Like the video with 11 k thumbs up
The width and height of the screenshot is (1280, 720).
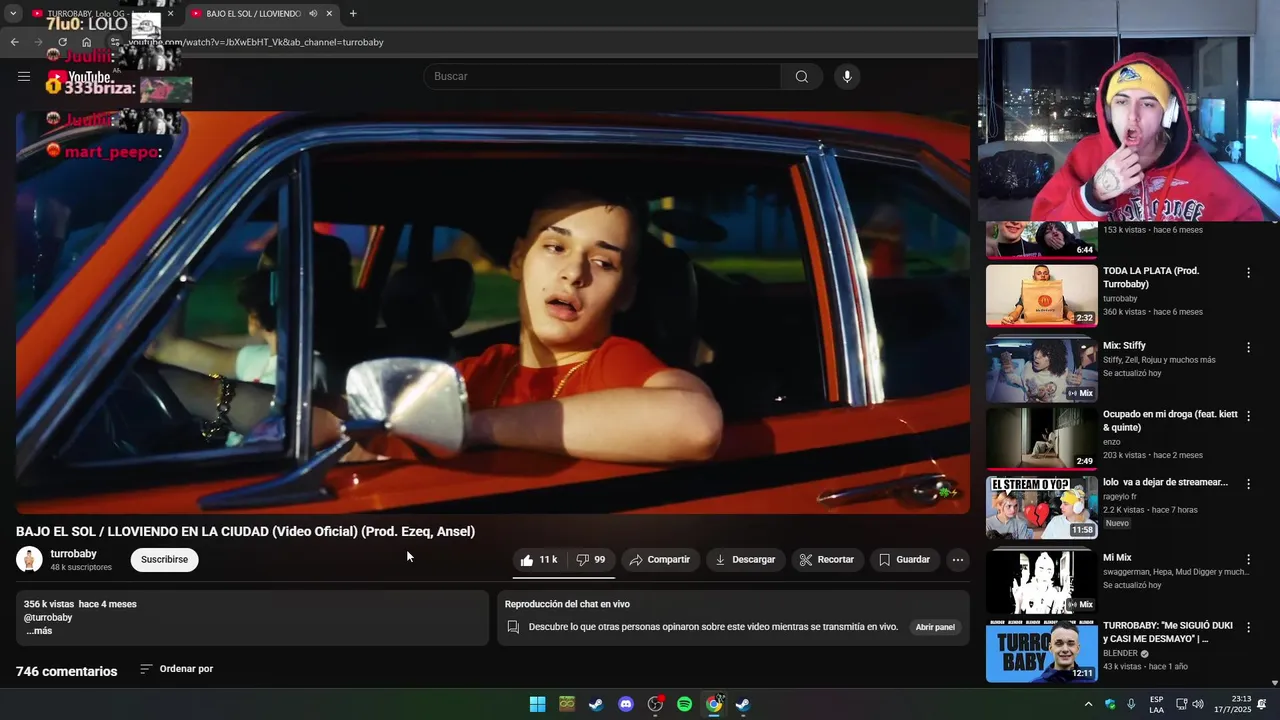coord(539,560)
